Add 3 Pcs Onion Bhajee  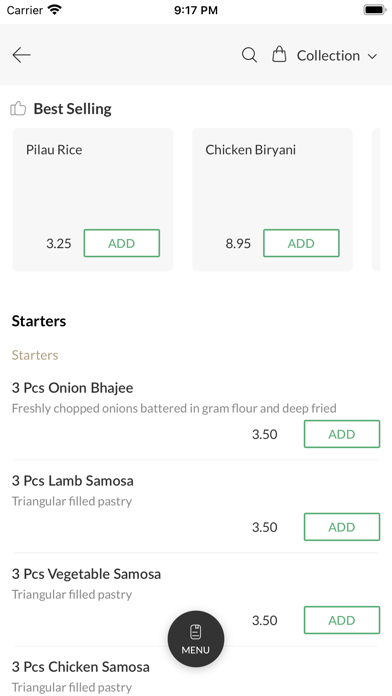pos(342,434)
